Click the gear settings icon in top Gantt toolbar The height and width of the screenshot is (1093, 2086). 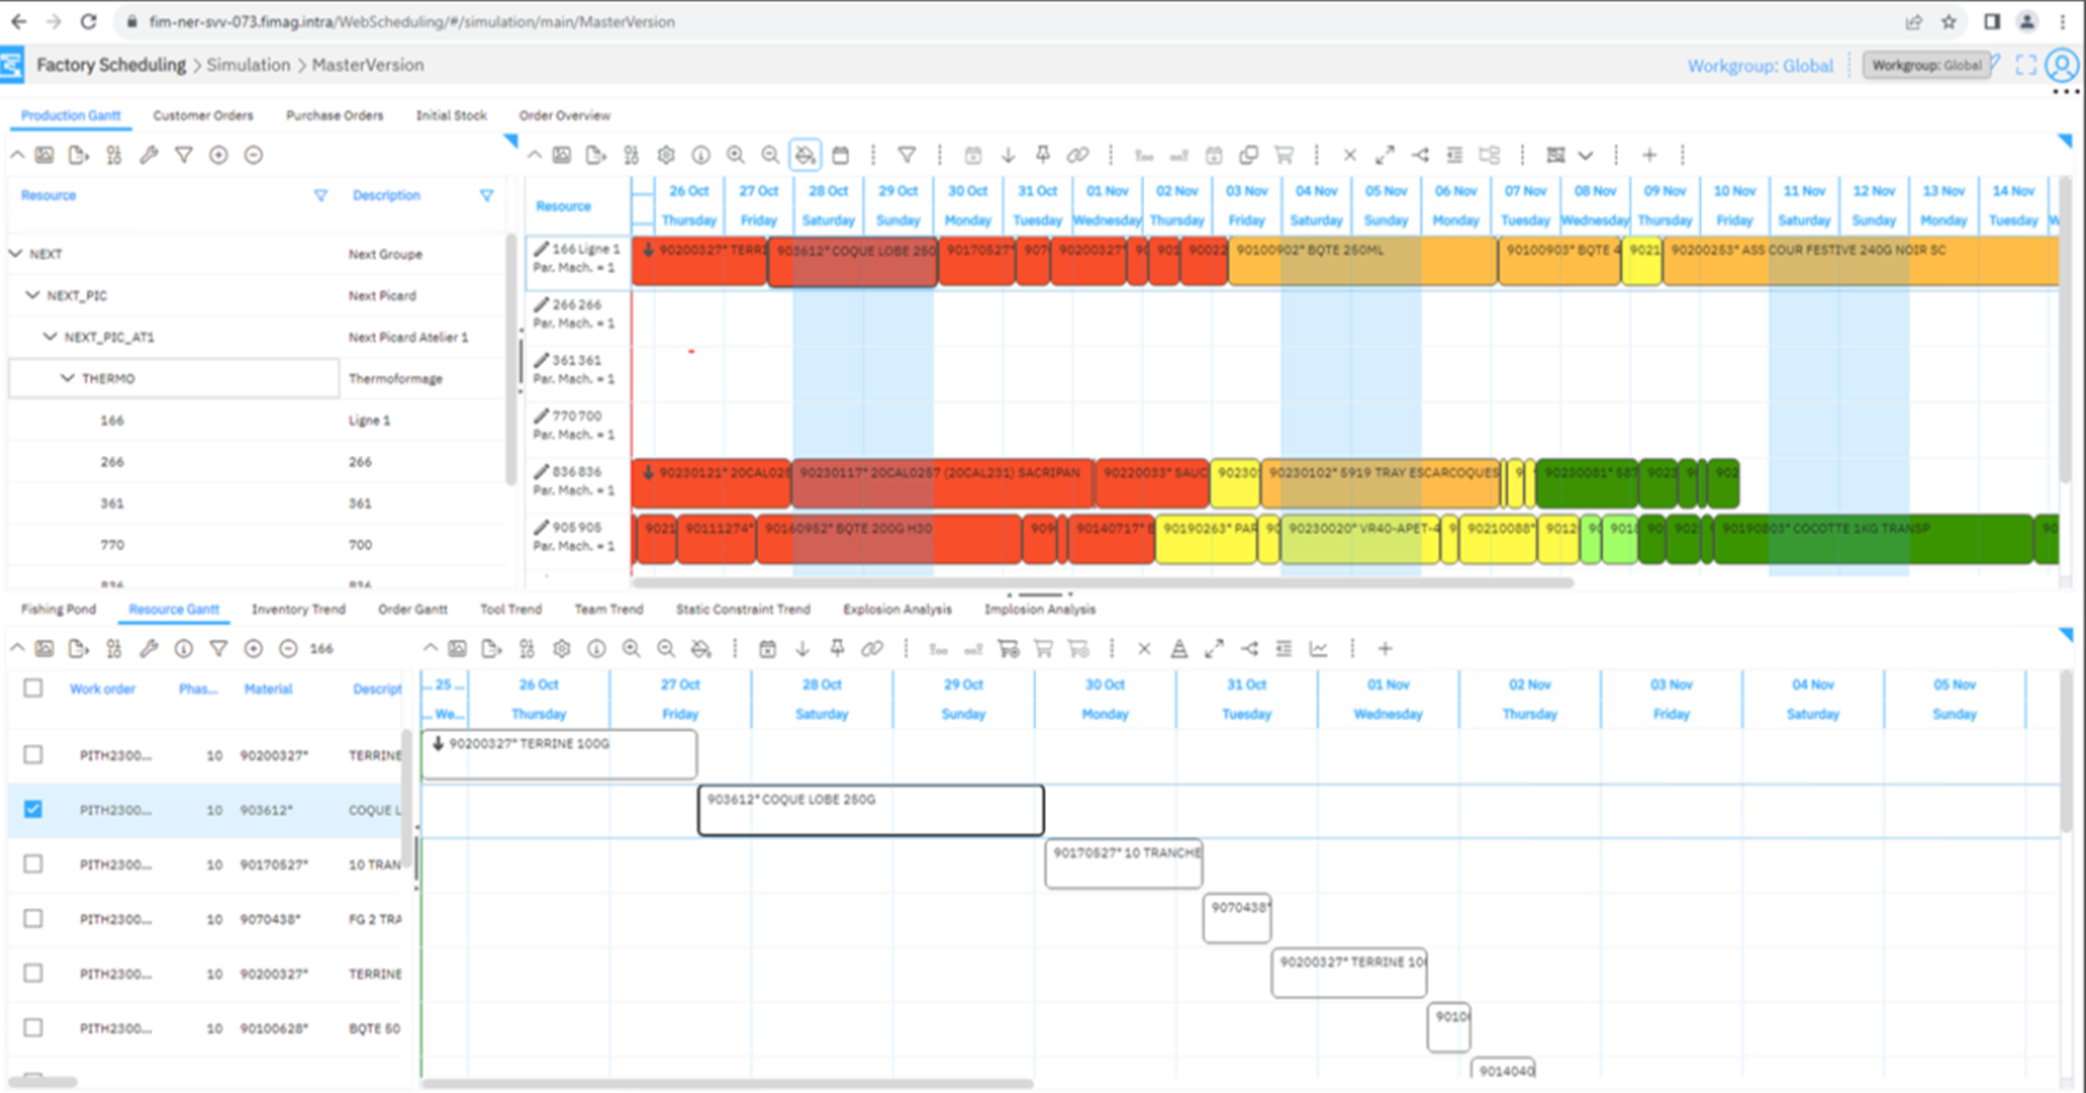(x=666, y=155)
